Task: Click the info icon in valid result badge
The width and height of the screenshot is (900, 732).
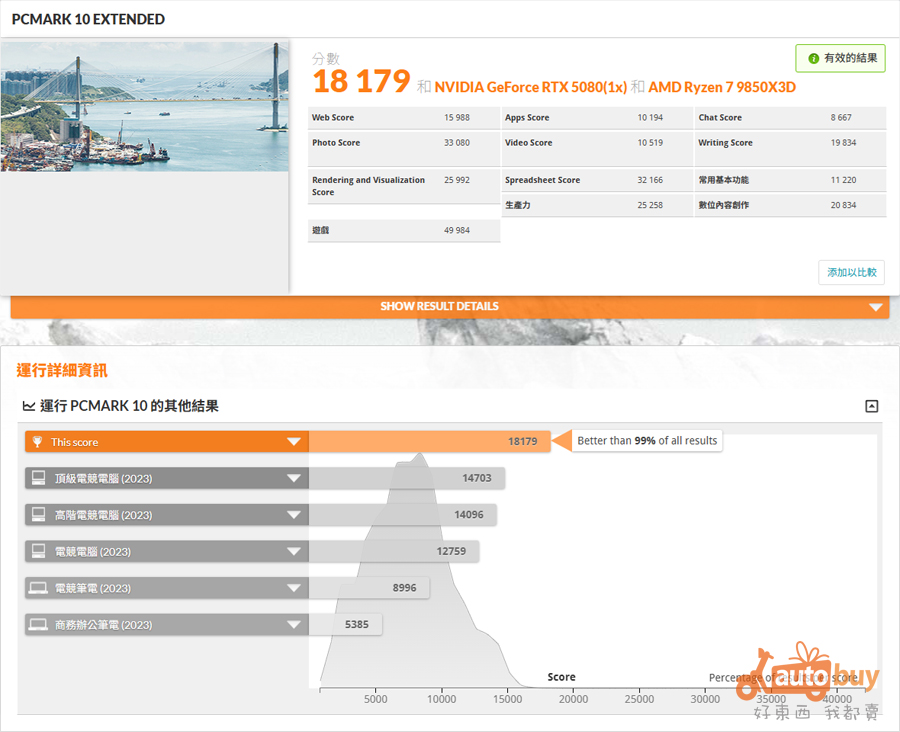Action: coord(813,59)
